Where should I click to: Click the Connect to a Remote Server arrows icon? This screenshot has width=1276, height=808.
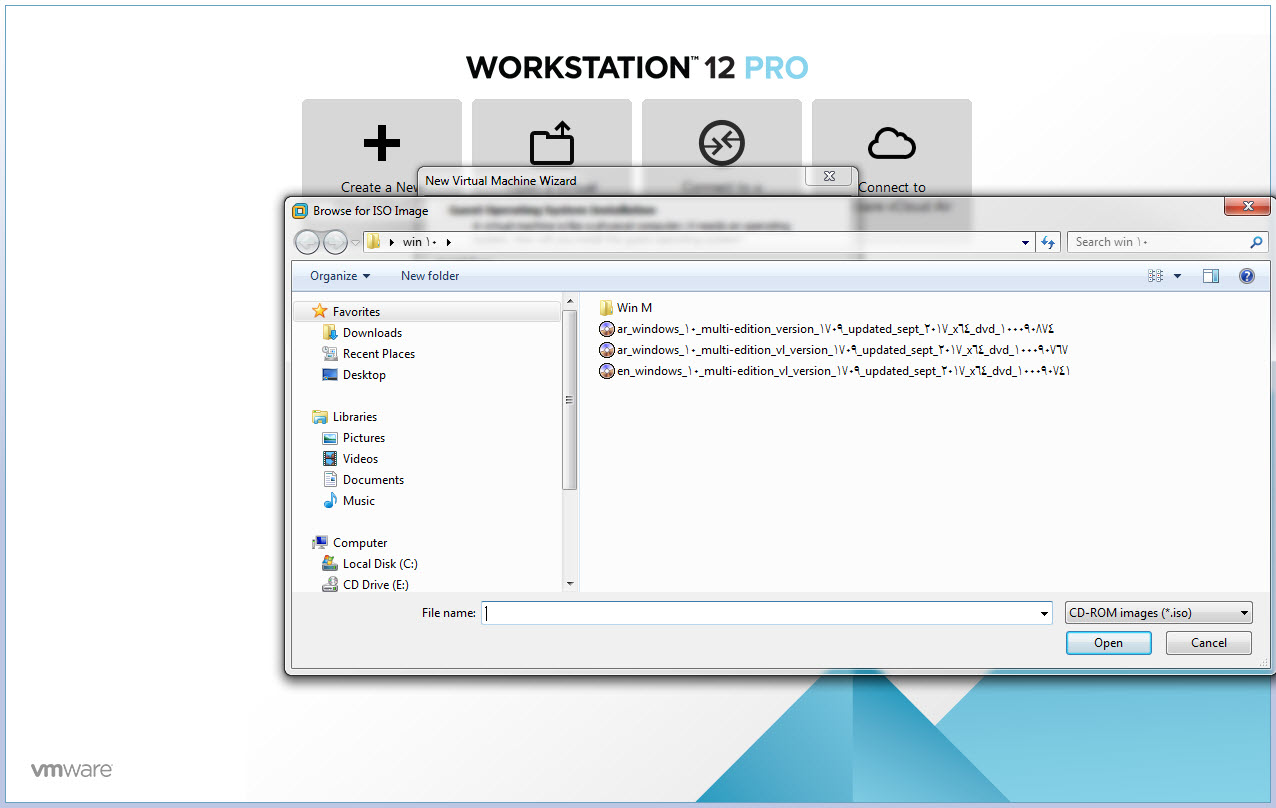coord(721,144)
